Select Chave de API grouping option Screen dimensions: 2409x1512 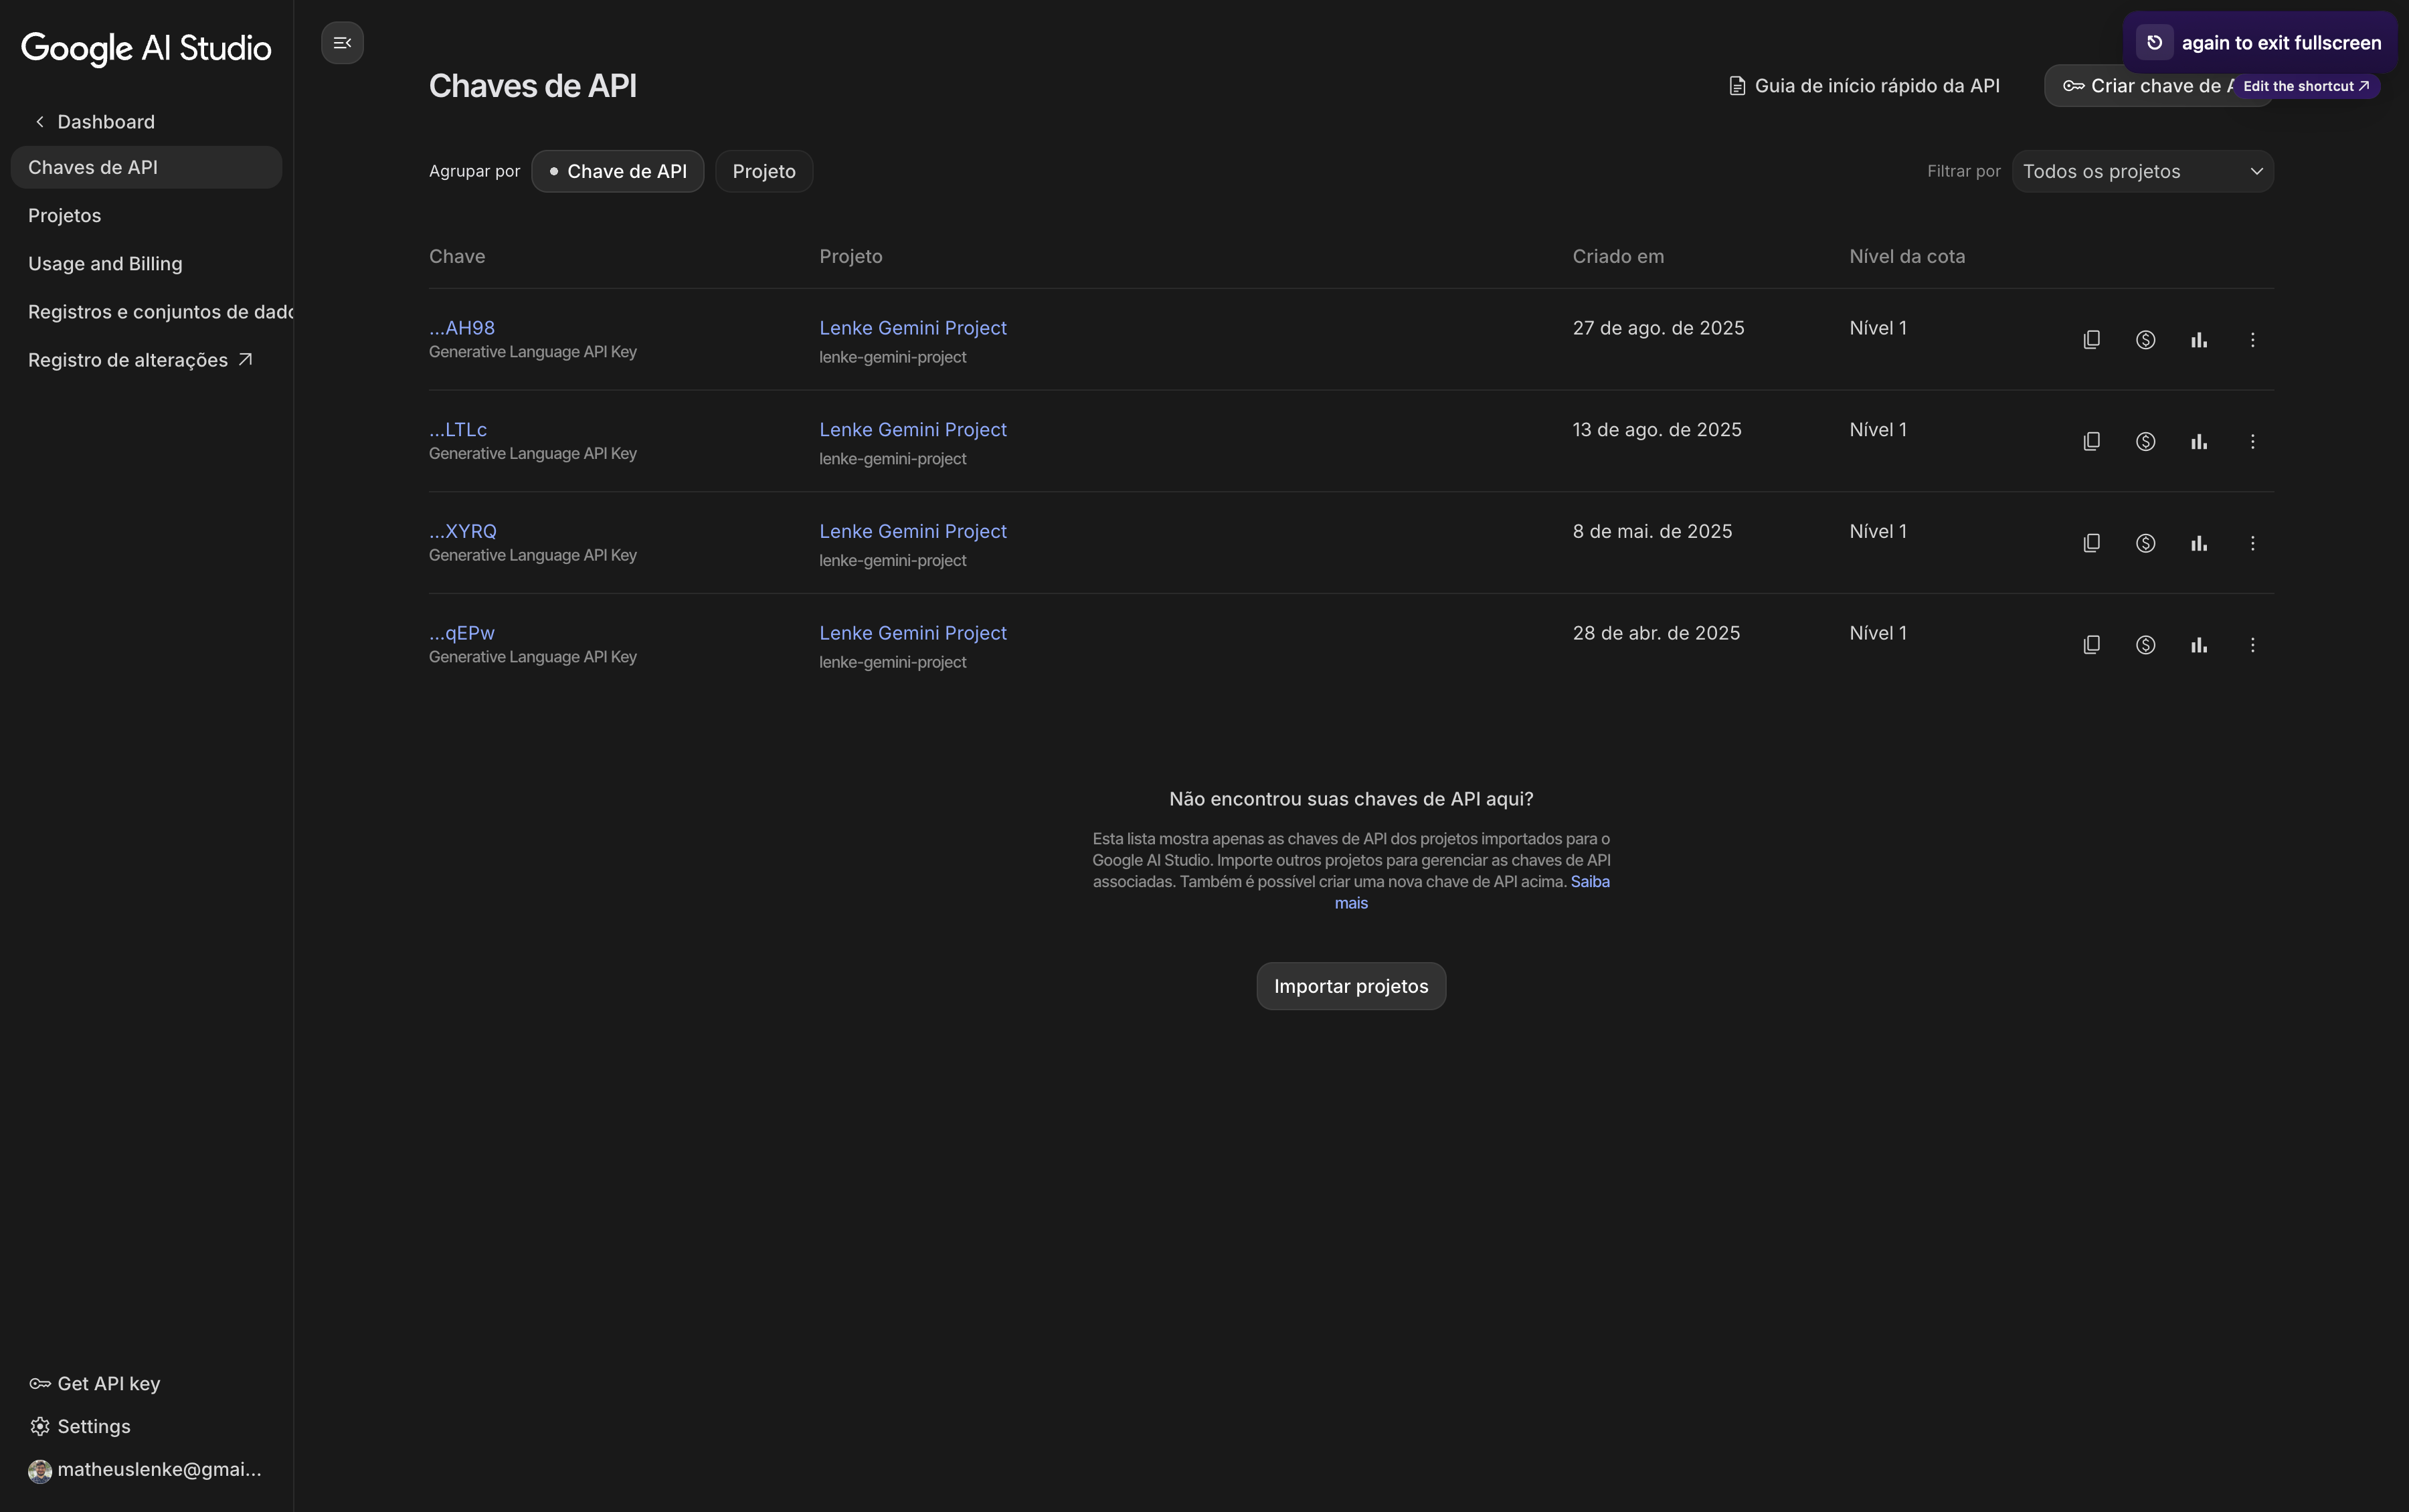pyautogui.click(x=618, y=171)
